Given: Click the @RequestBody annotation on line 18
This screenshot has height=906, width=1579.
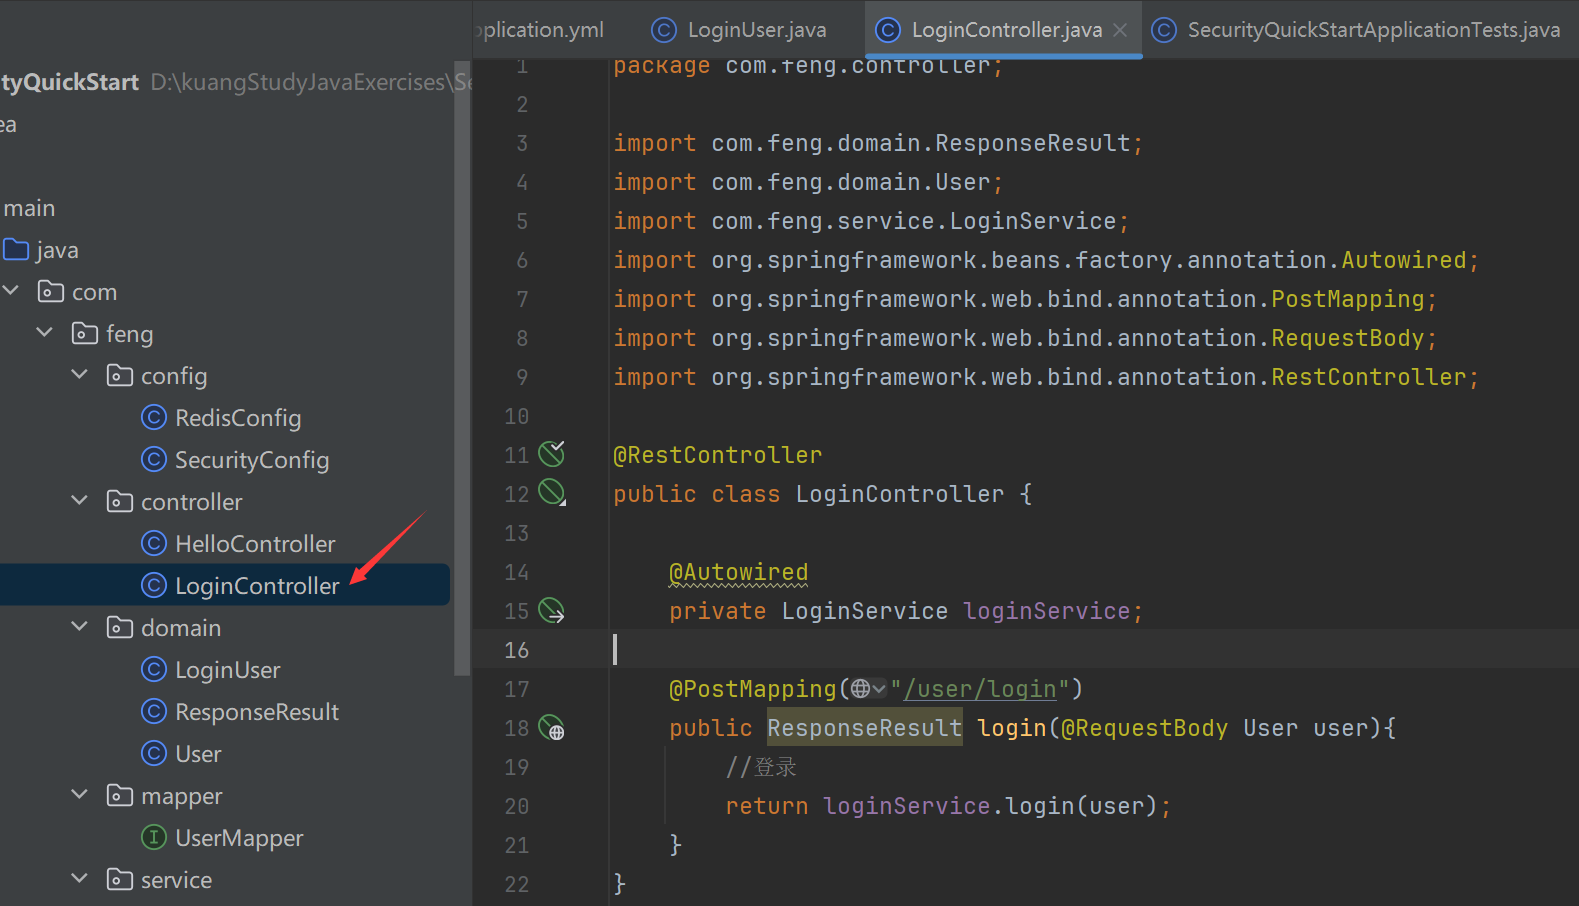Looking at the screenshot, I should click(x=1144, y=728).
